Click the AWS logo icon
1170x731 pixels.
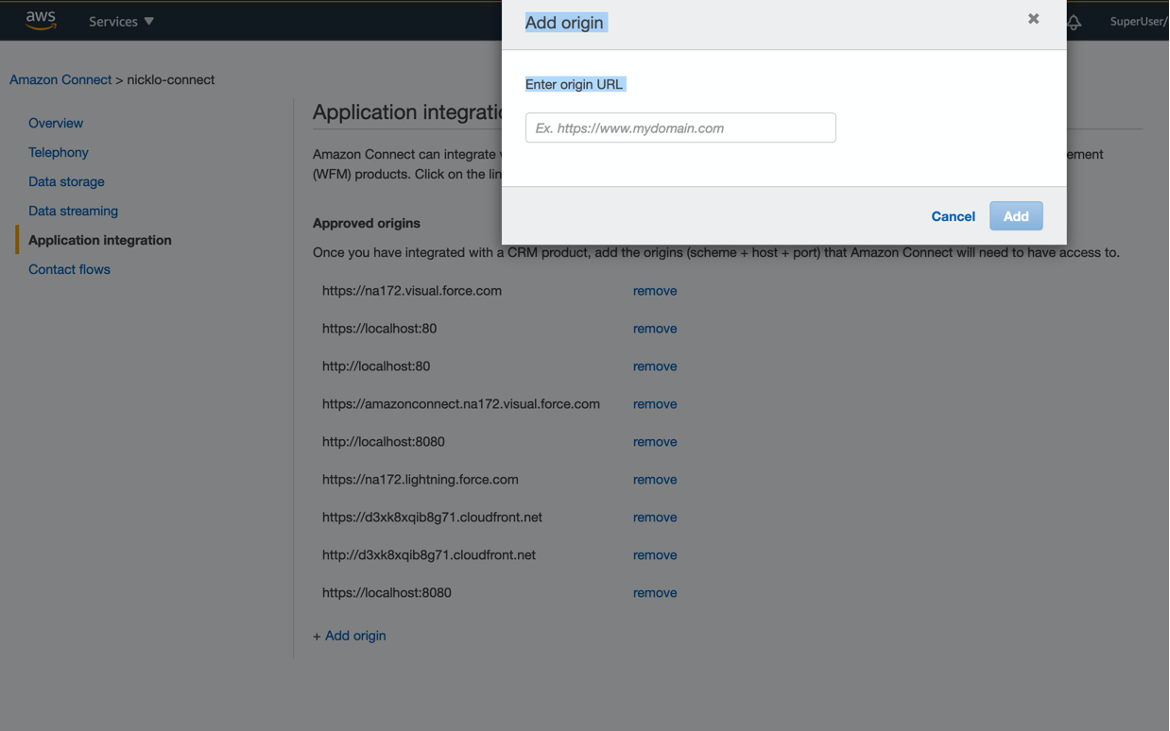click(x=40, y=20)
